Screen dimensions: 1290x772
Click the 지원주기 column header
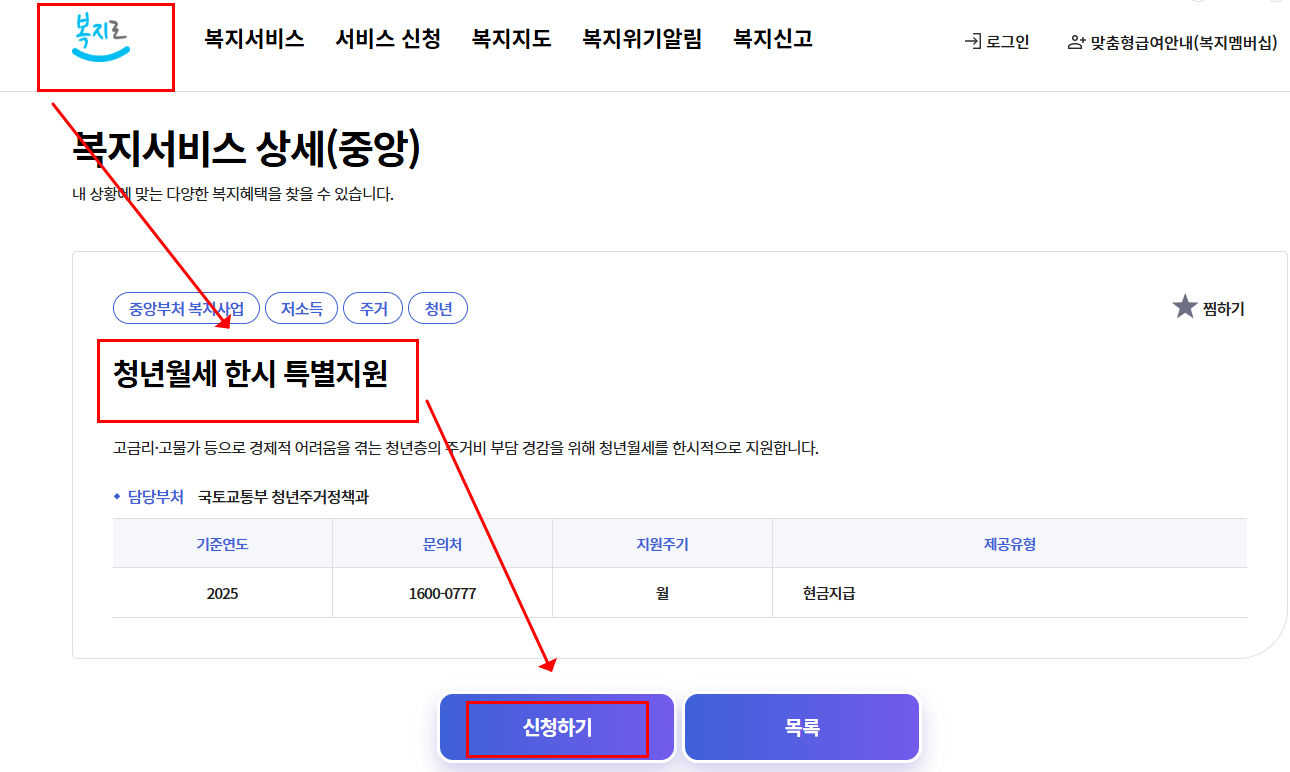click(x=662, y=544)
